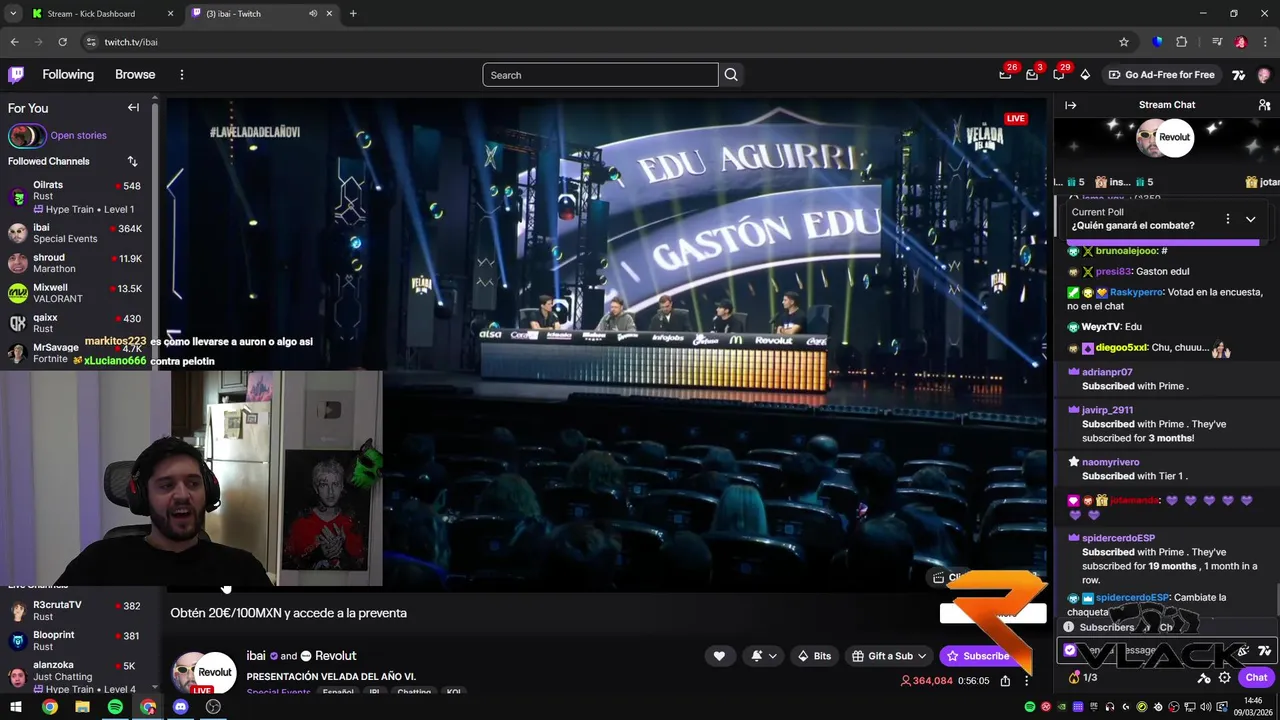Open the Get Bits diamond icon in top bar
1280x720 pixels.
point(1085,75)
